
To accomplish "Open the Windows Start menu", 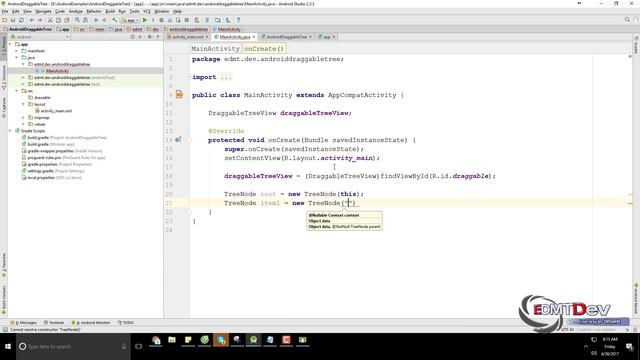I will click(x=8, y=346).
